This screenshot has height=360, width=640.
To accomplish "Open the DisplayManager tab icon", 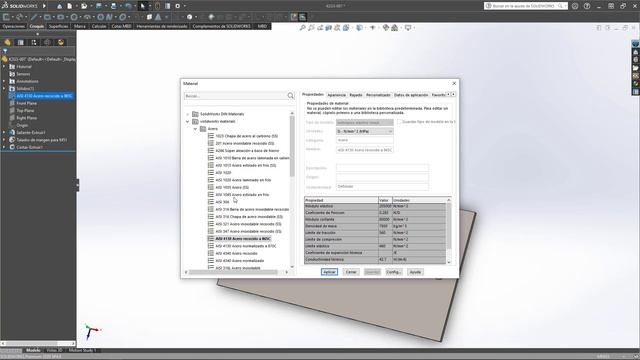I will tap(61, 42).
